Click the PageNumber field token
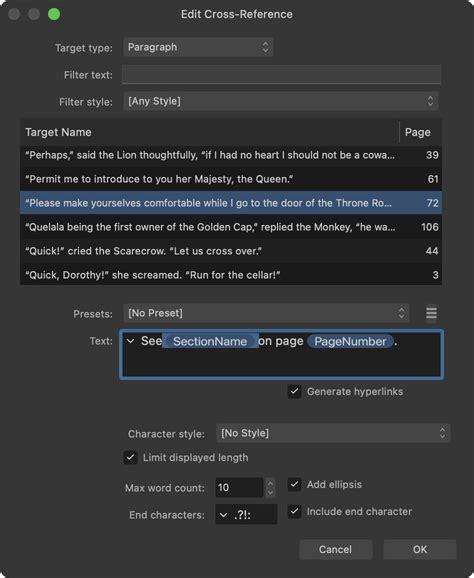Screen dimensions: 474x578 point(350,341)
